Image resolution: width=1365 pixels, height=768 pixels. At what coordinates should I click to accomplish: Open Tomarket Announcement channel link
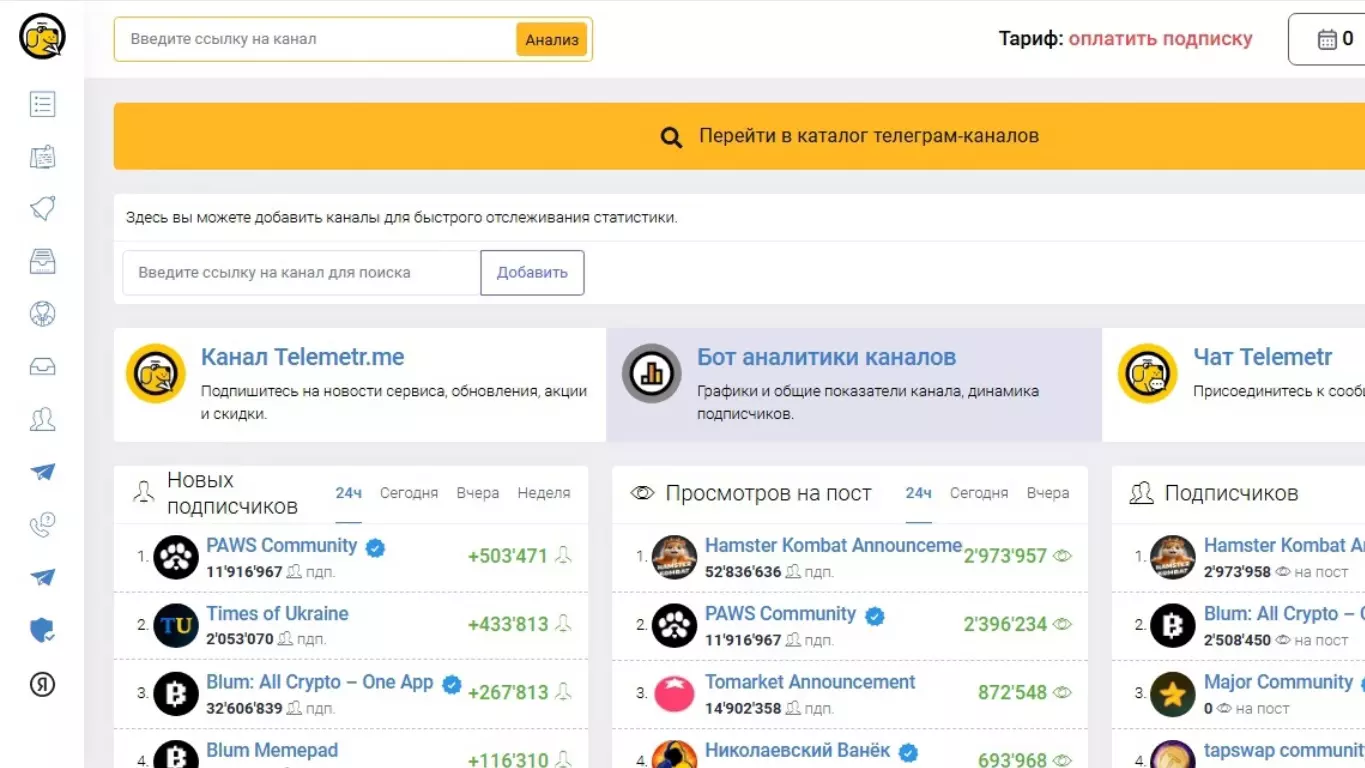pyautogui.click(x=810, y=682)
